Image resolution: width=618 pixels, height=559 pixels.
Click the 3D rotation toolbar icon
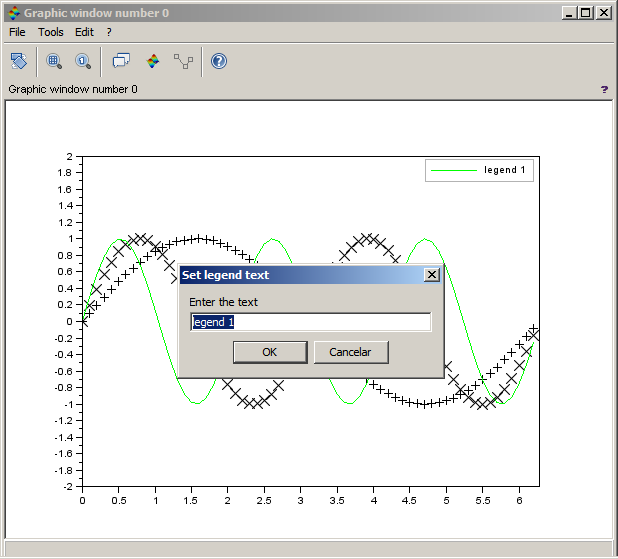[19, 62]
